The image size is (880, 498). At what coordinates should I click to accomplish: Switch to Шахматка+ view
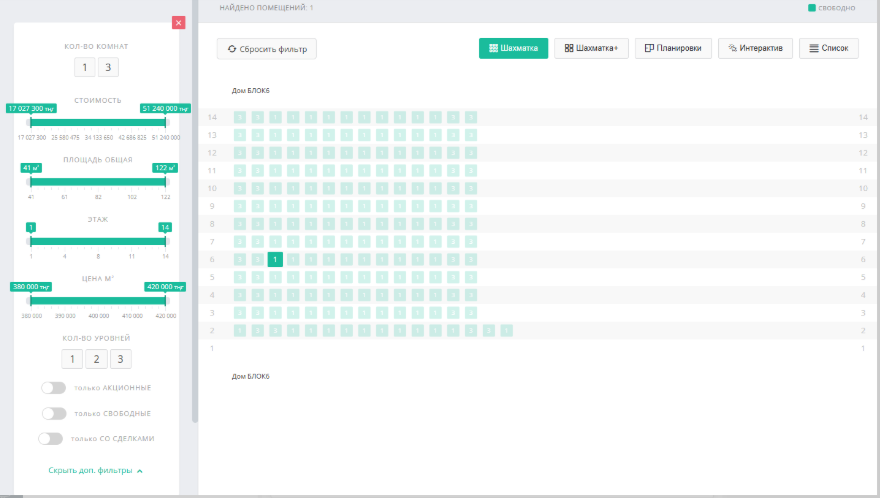click(x=591, y=48)
